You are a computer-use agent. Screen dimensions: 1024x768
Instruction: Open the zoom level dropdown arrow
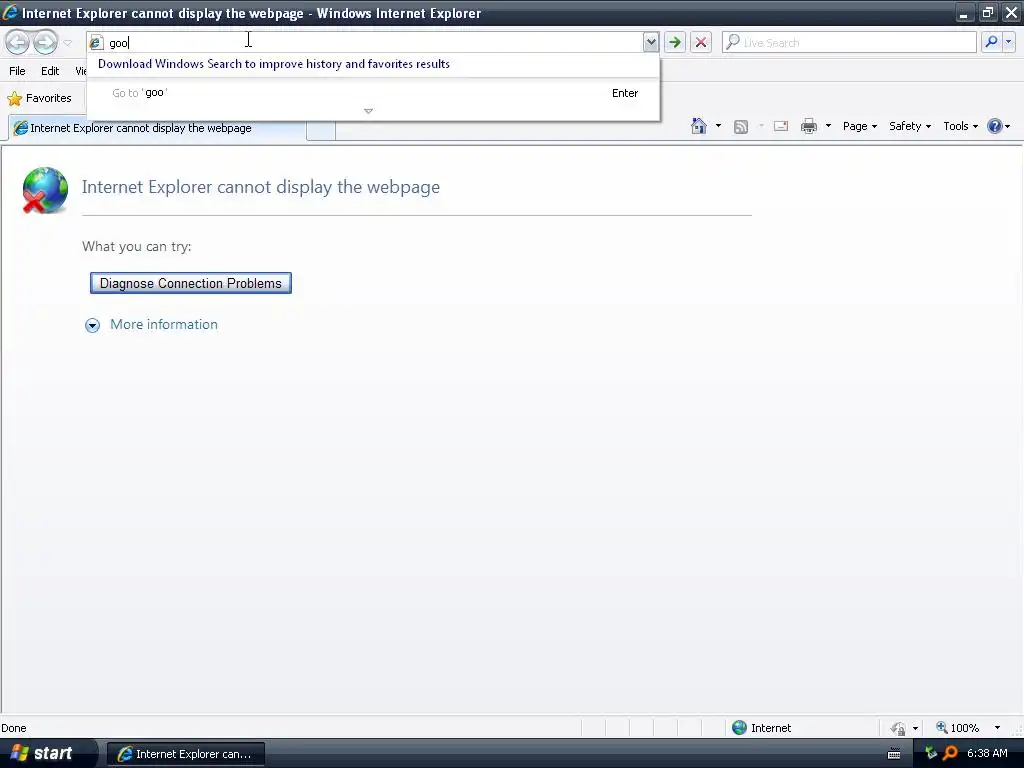coord(997,728)
